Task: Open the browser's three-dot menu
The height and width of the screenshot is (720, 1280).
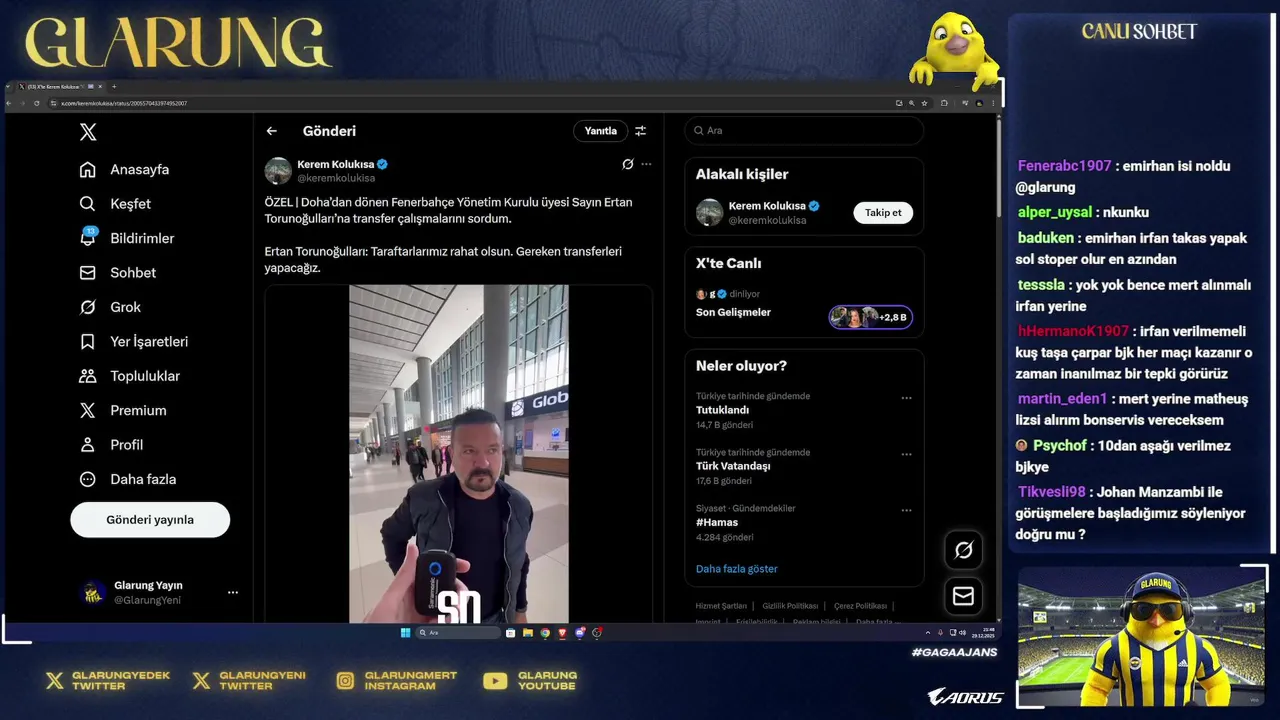Action: pos(993,103)
